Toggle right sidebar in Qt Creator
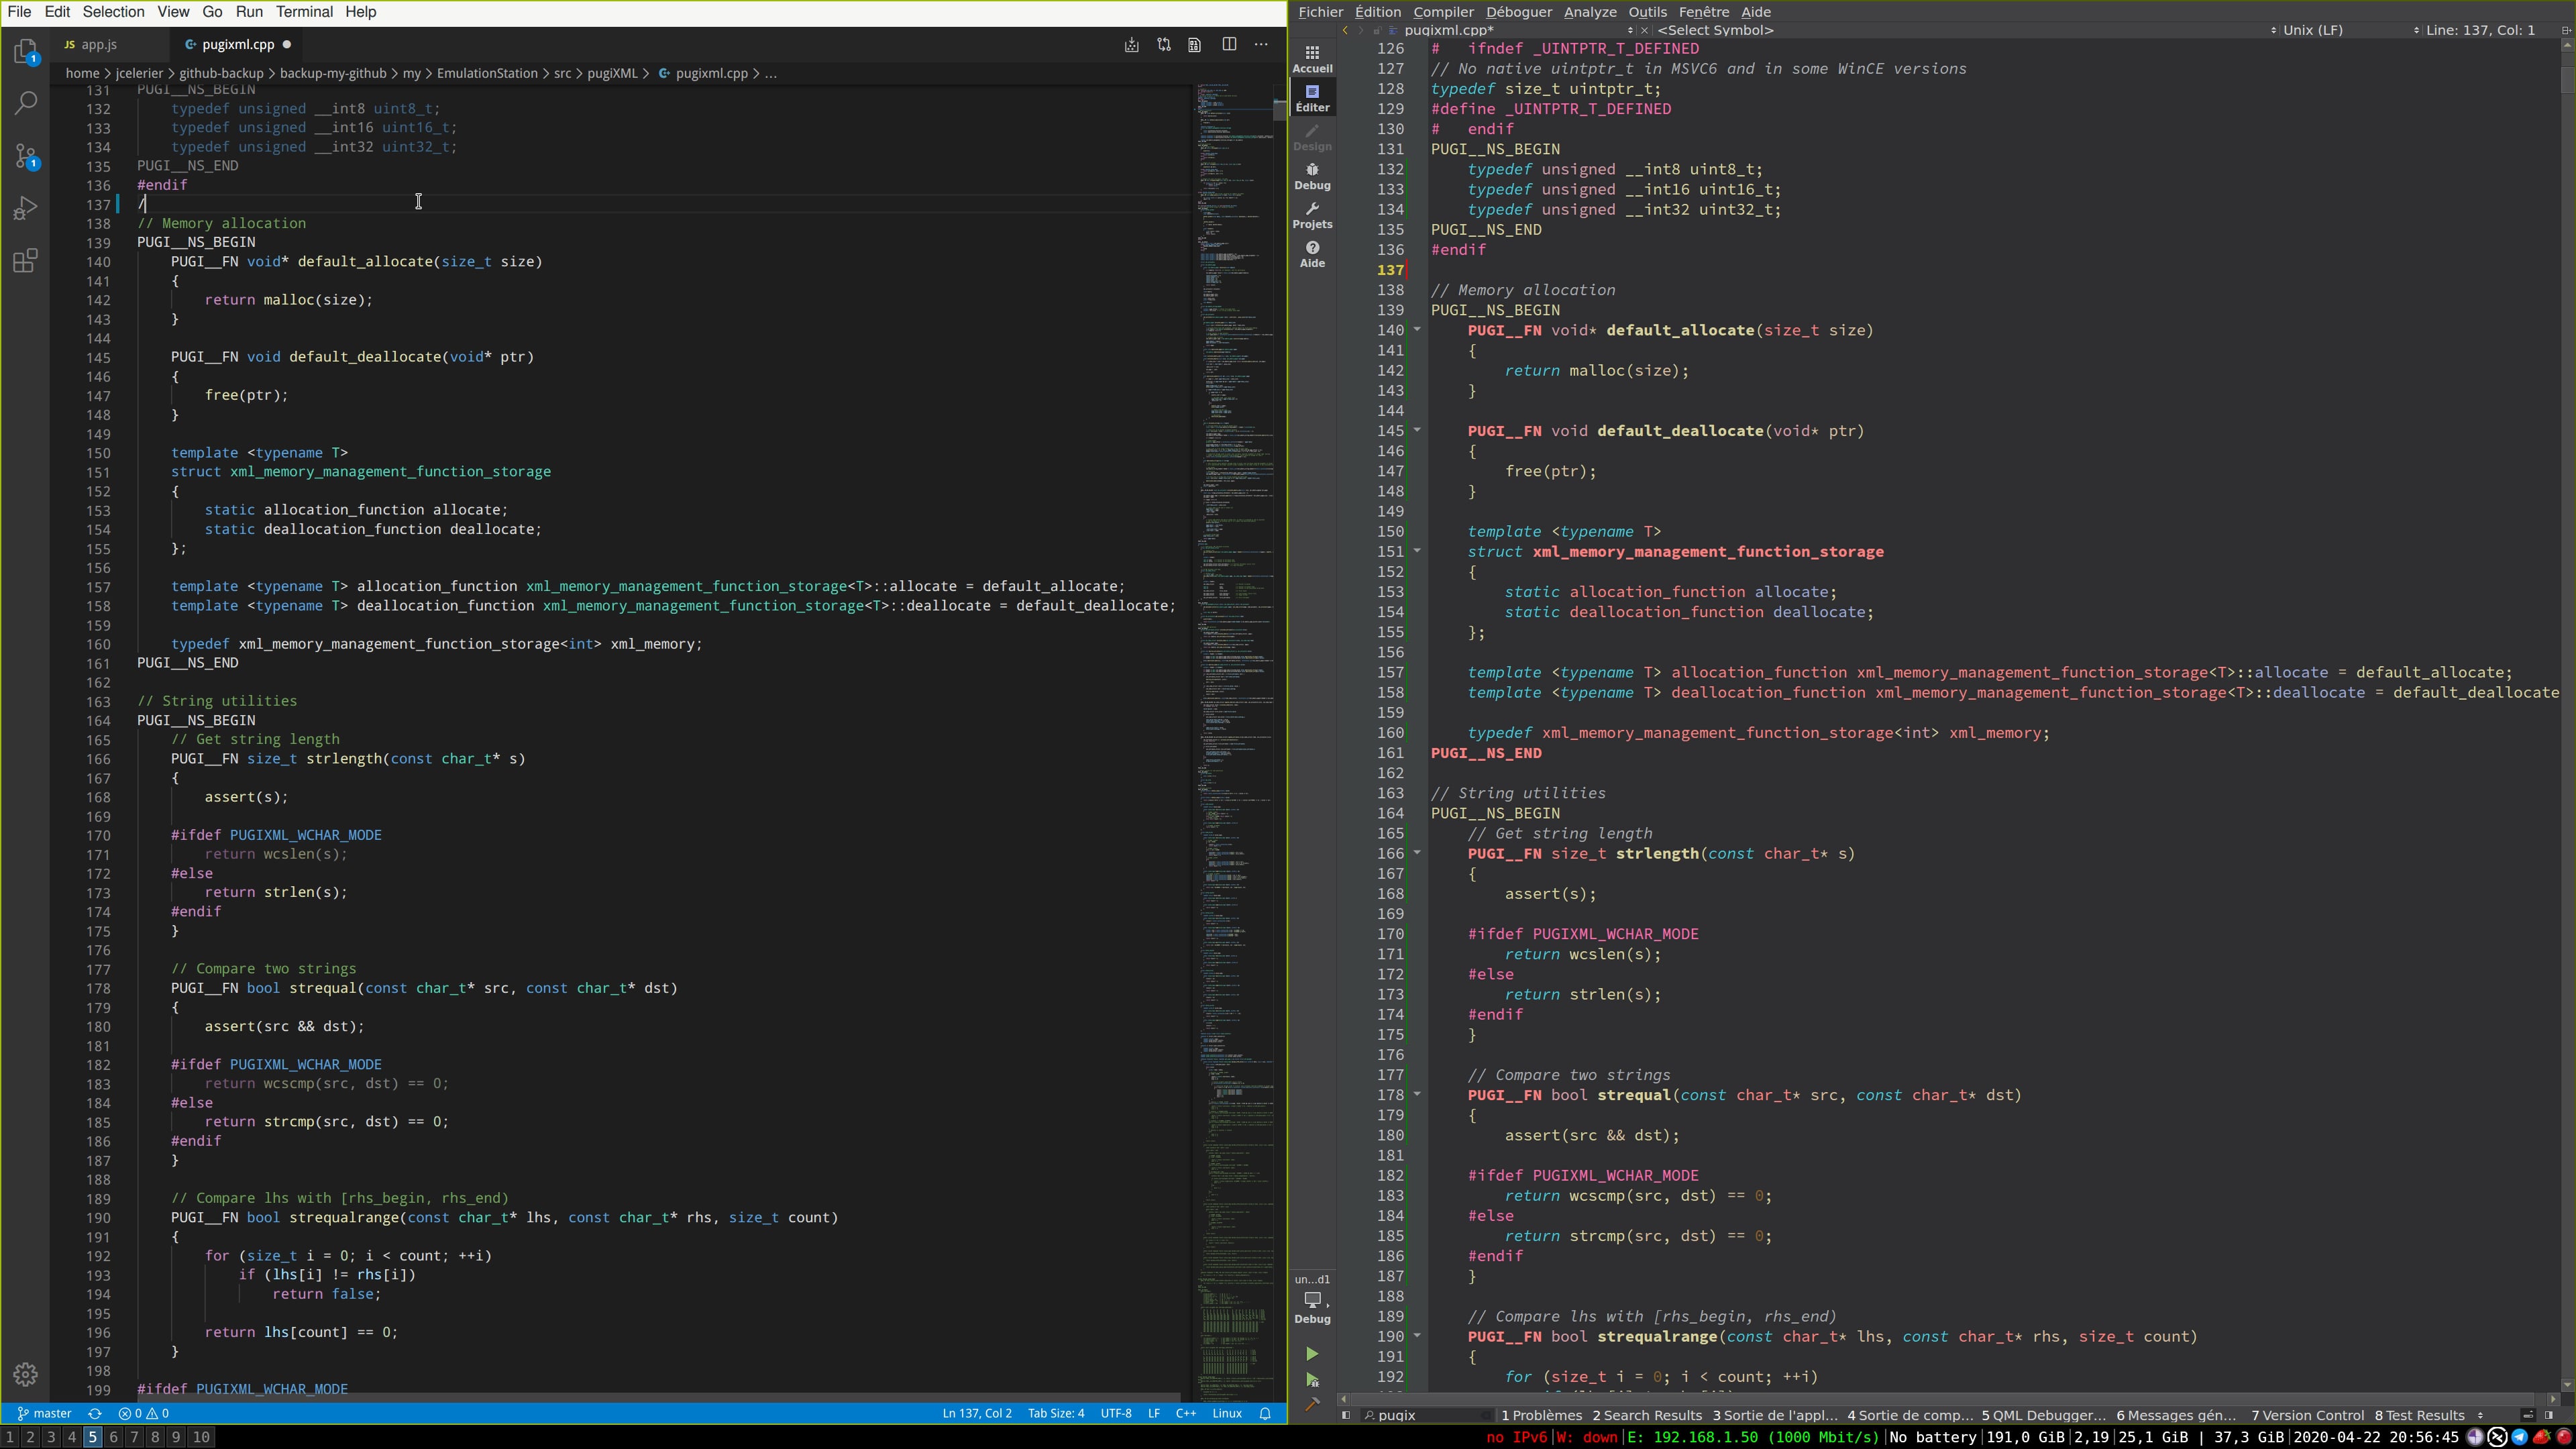Screen dimensions: 2576x1449 point(2549,1415)
